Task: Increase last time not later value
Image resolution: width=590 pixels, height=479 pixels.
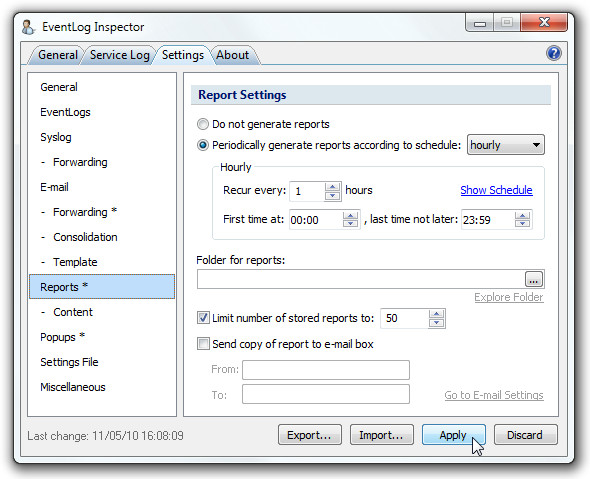Action: click(x=522, y=216)
